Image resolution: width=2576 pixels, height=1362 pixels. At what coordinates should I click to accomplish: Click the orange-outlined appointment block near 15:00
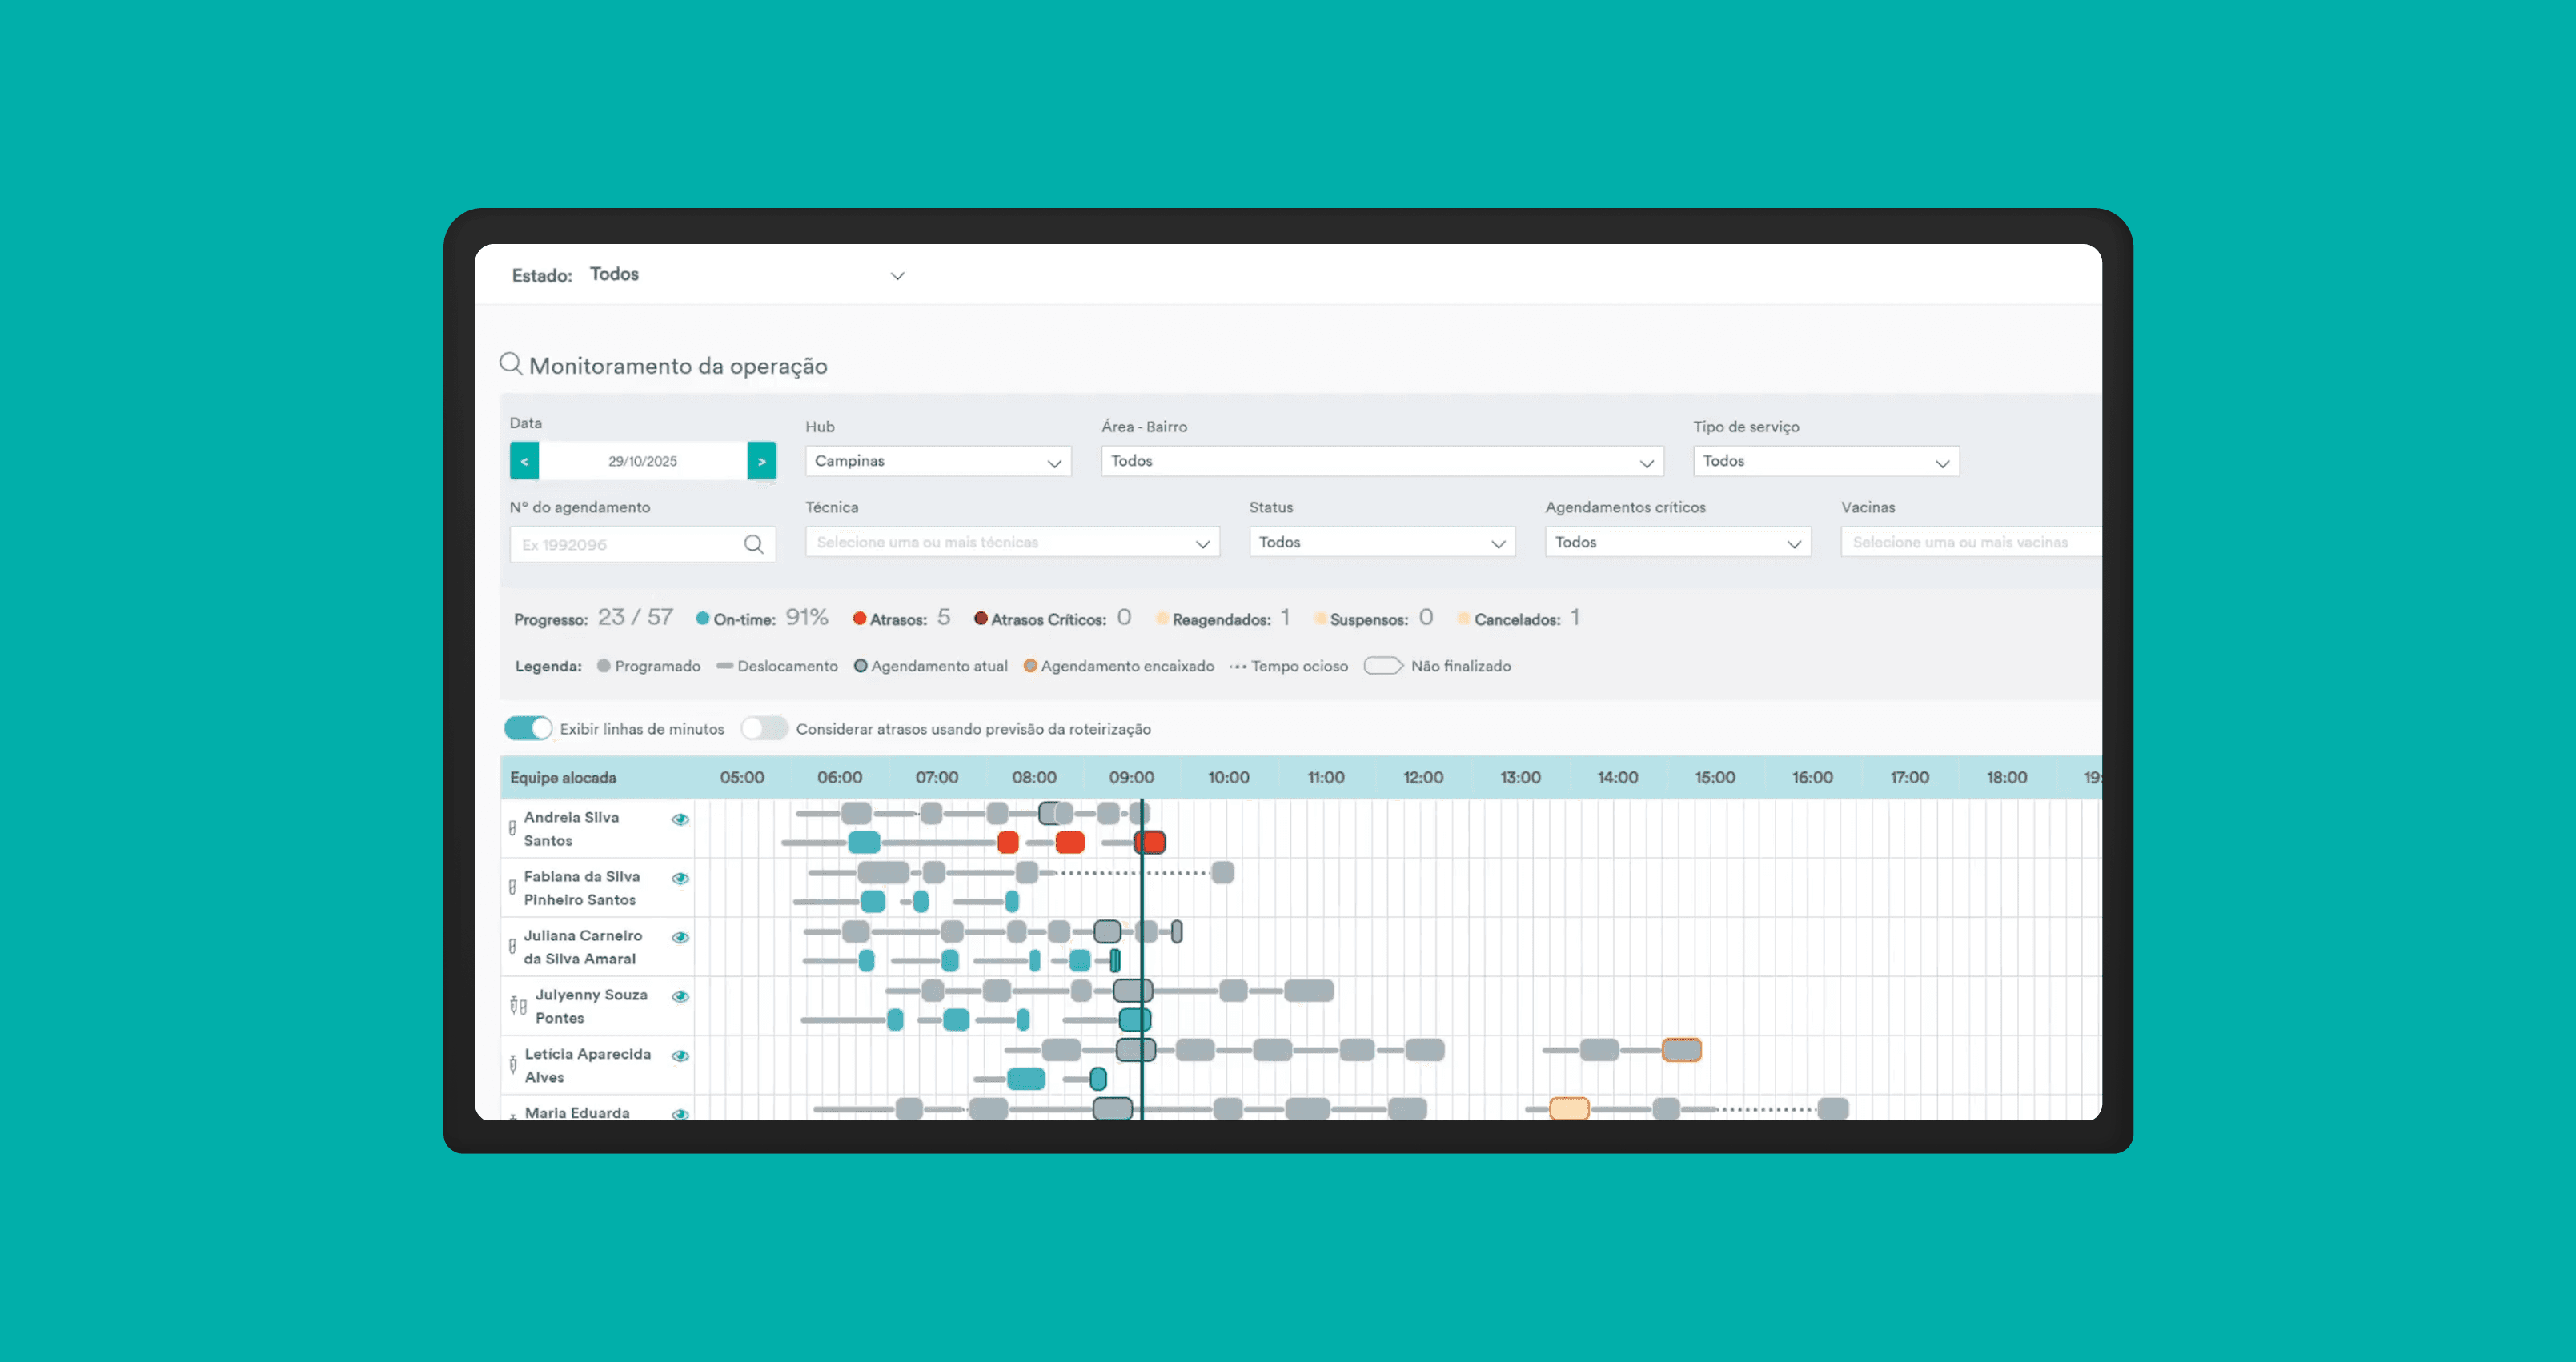pyautogui.click(x=1681, y=1049)
